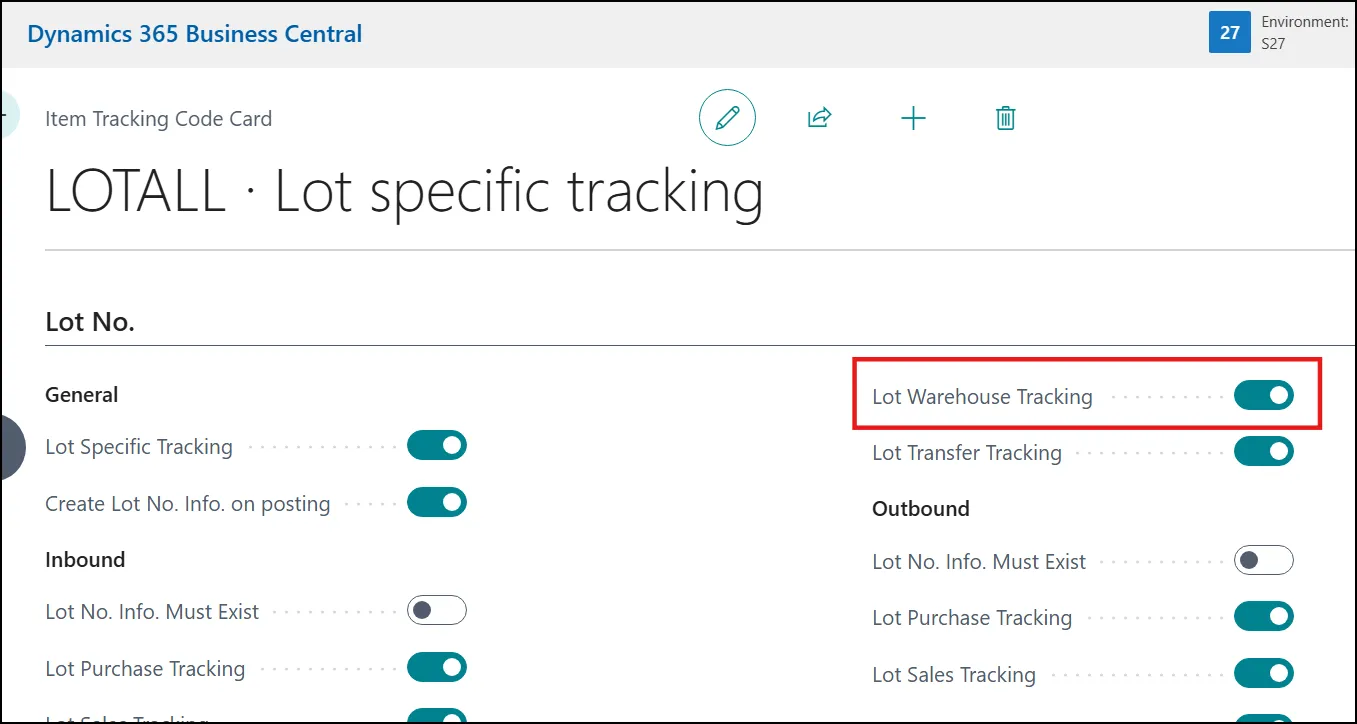Click the Environment: S27 label
This screenshot has width=1357, height=724.
tap(1305, 32)
